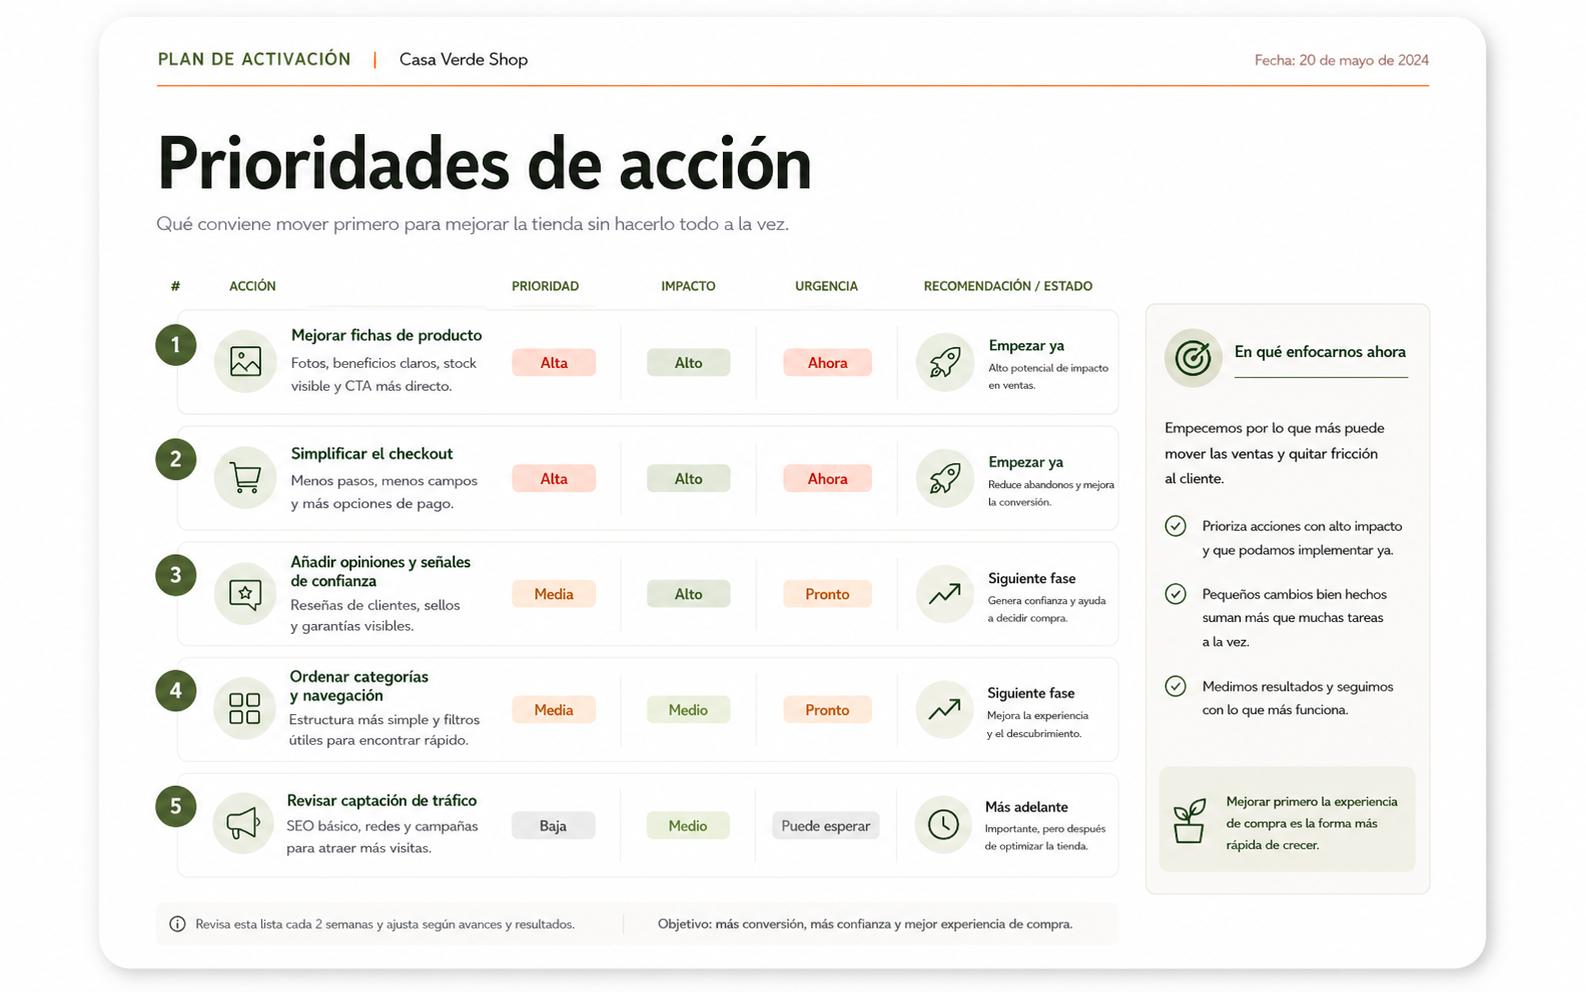1586x992 pixels.
Task: Click the Alta priority tag for Mejorar fichas
Action: 554,362
